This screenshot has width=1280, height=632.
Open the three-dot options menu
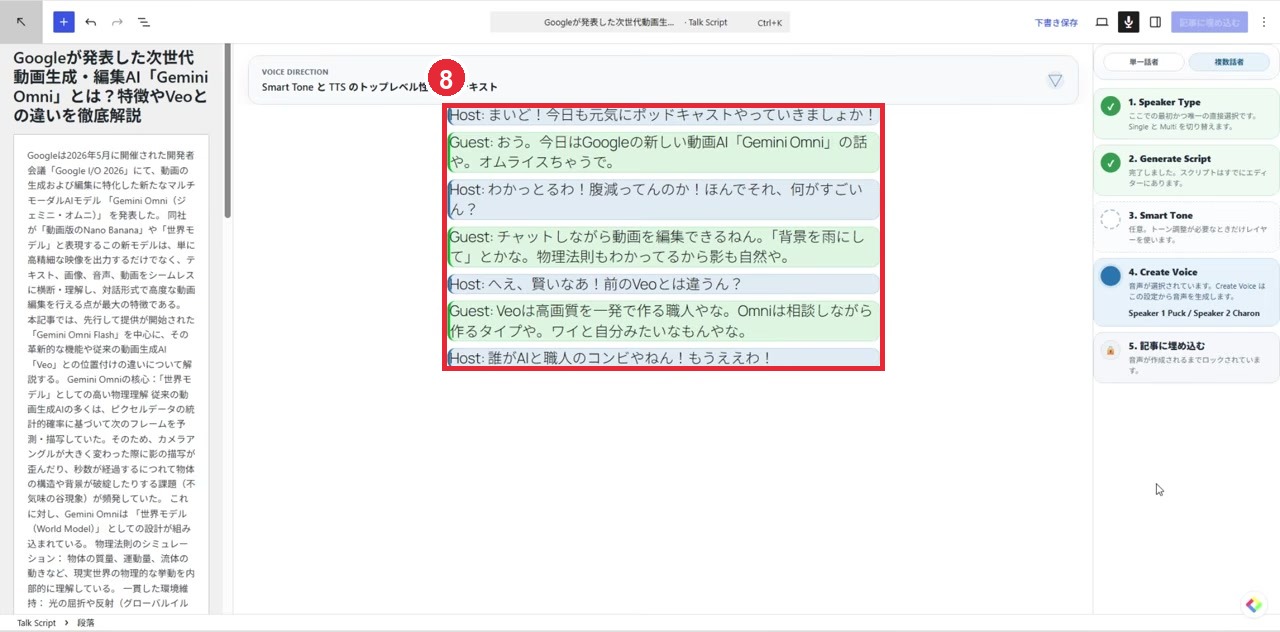[1263, 22]
